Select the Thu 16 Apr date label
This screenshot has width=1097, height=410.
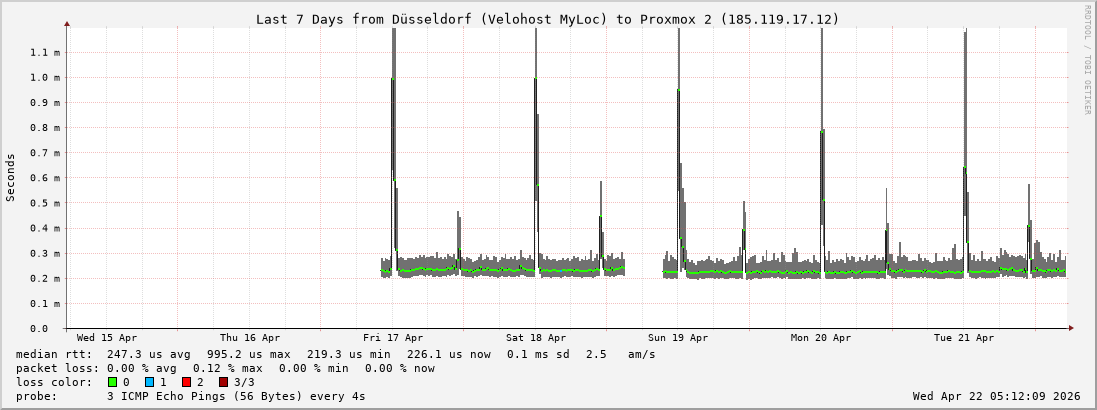[x=250, y=338]
